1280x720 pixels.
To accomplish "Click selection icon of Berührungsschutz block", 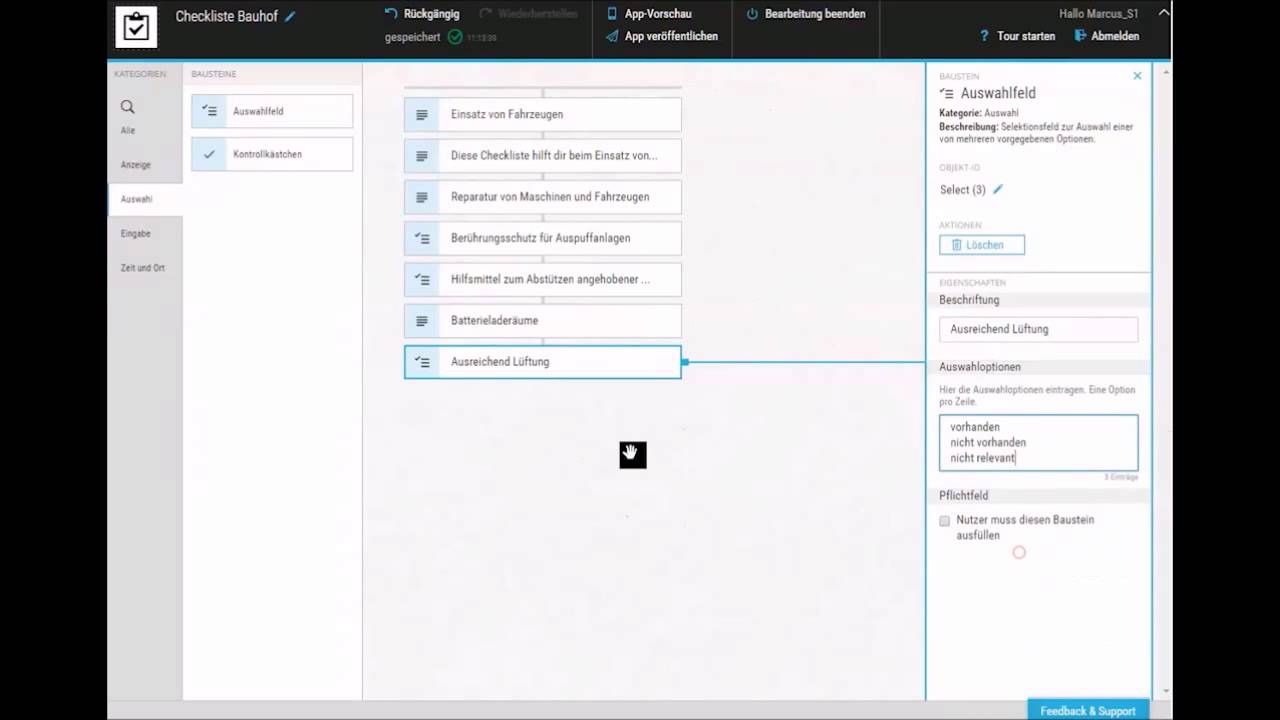I will [x=422, y=238].
